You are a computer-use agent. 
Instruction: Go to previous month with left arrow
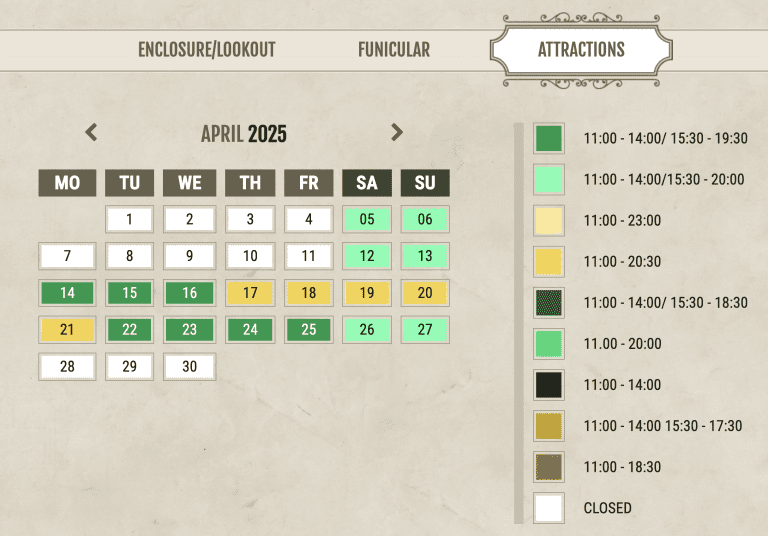click(91, 132)
